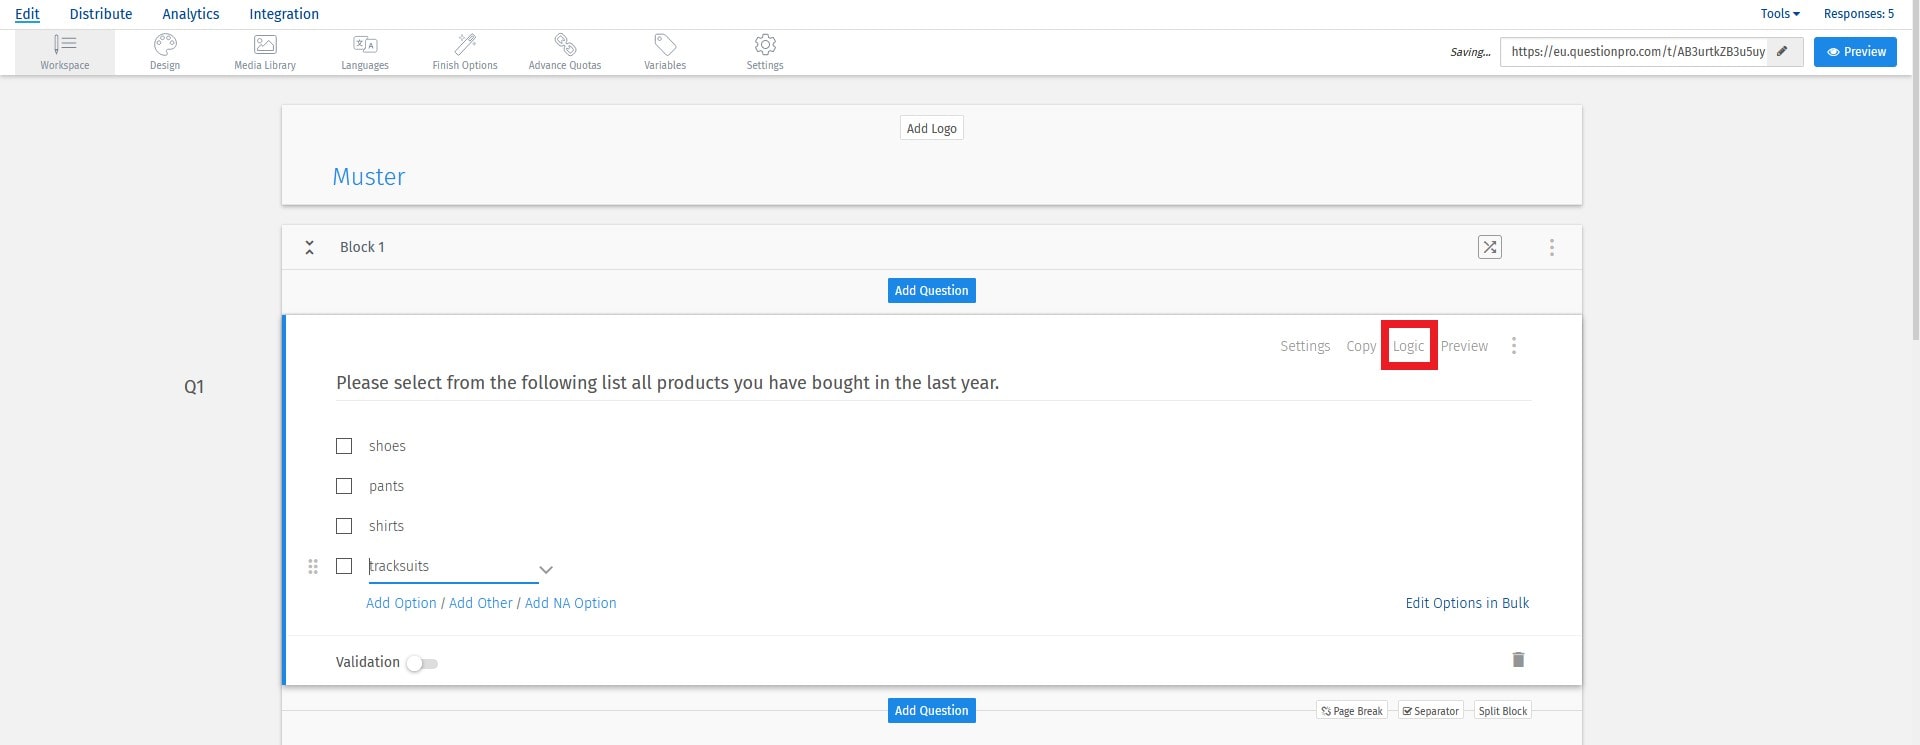Click the Add Logo button
This screenshot has height=745, width=1920.
click(x=931, y=128)
